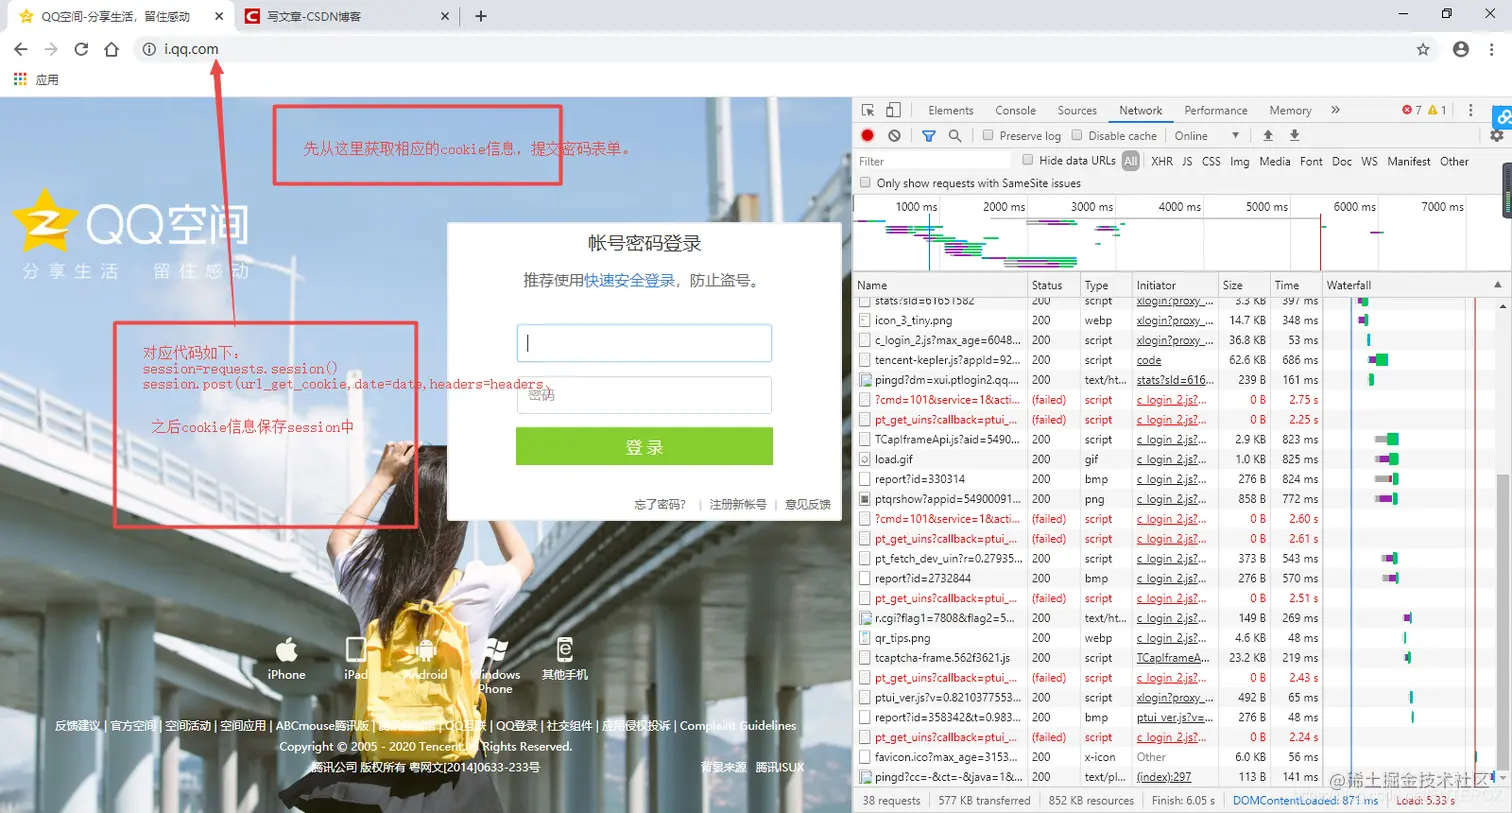Click the import HAR file icon
This screenshot has width=1512, height=813.
tap(1269, 136)
